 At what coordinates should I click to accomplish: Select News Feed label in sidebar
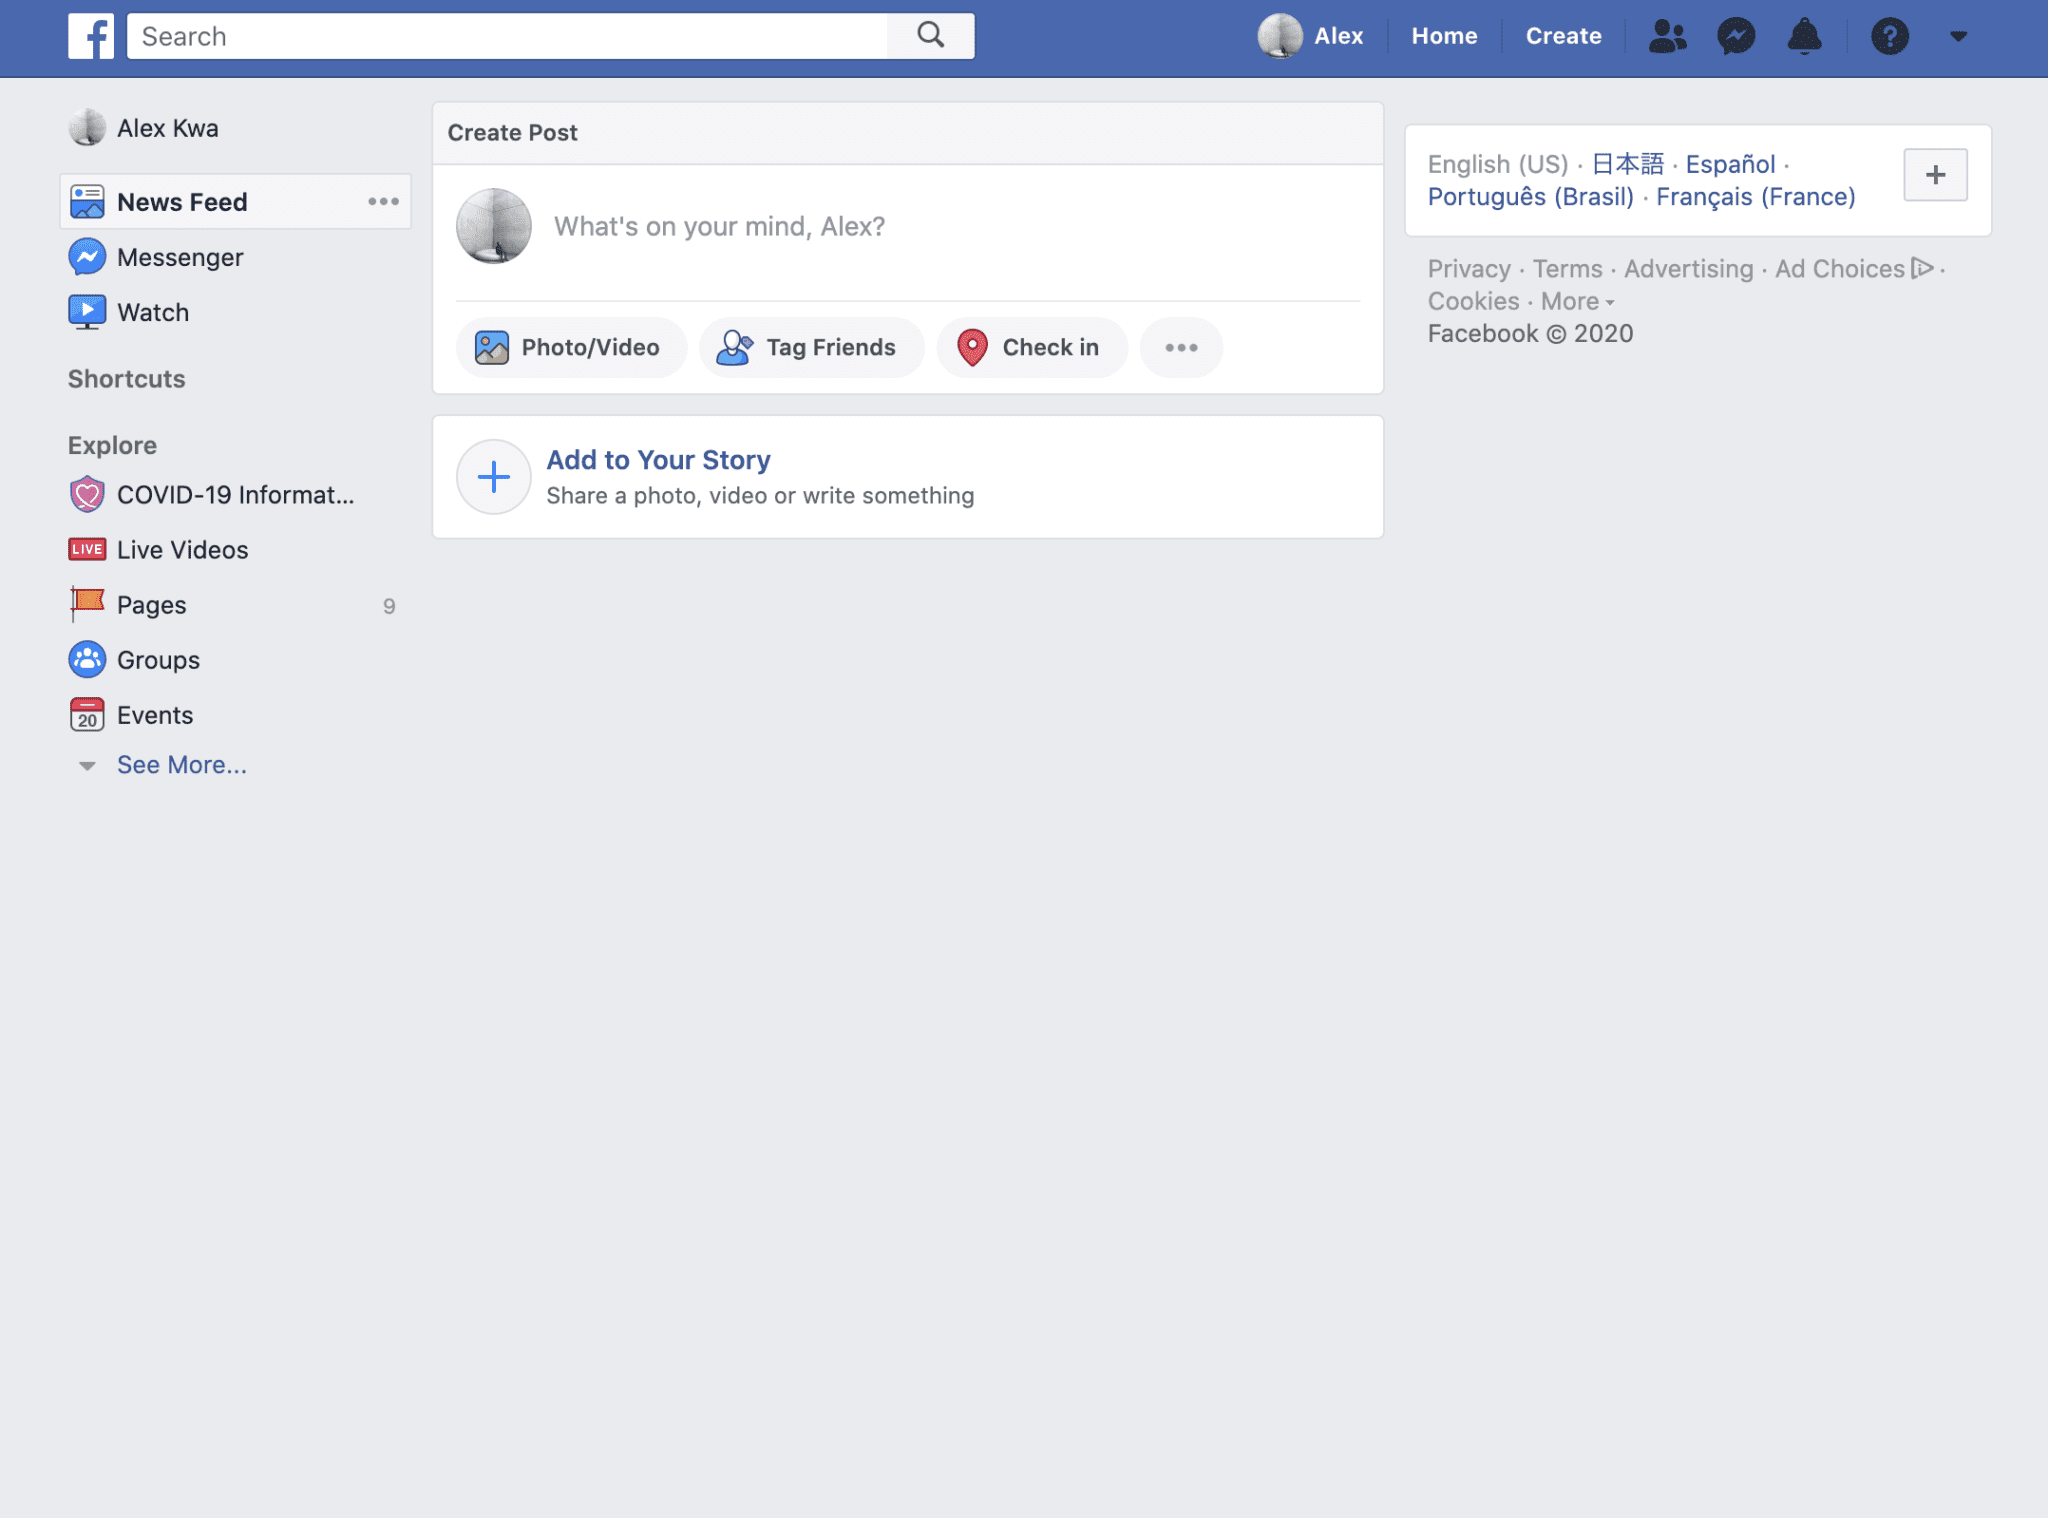182,202
